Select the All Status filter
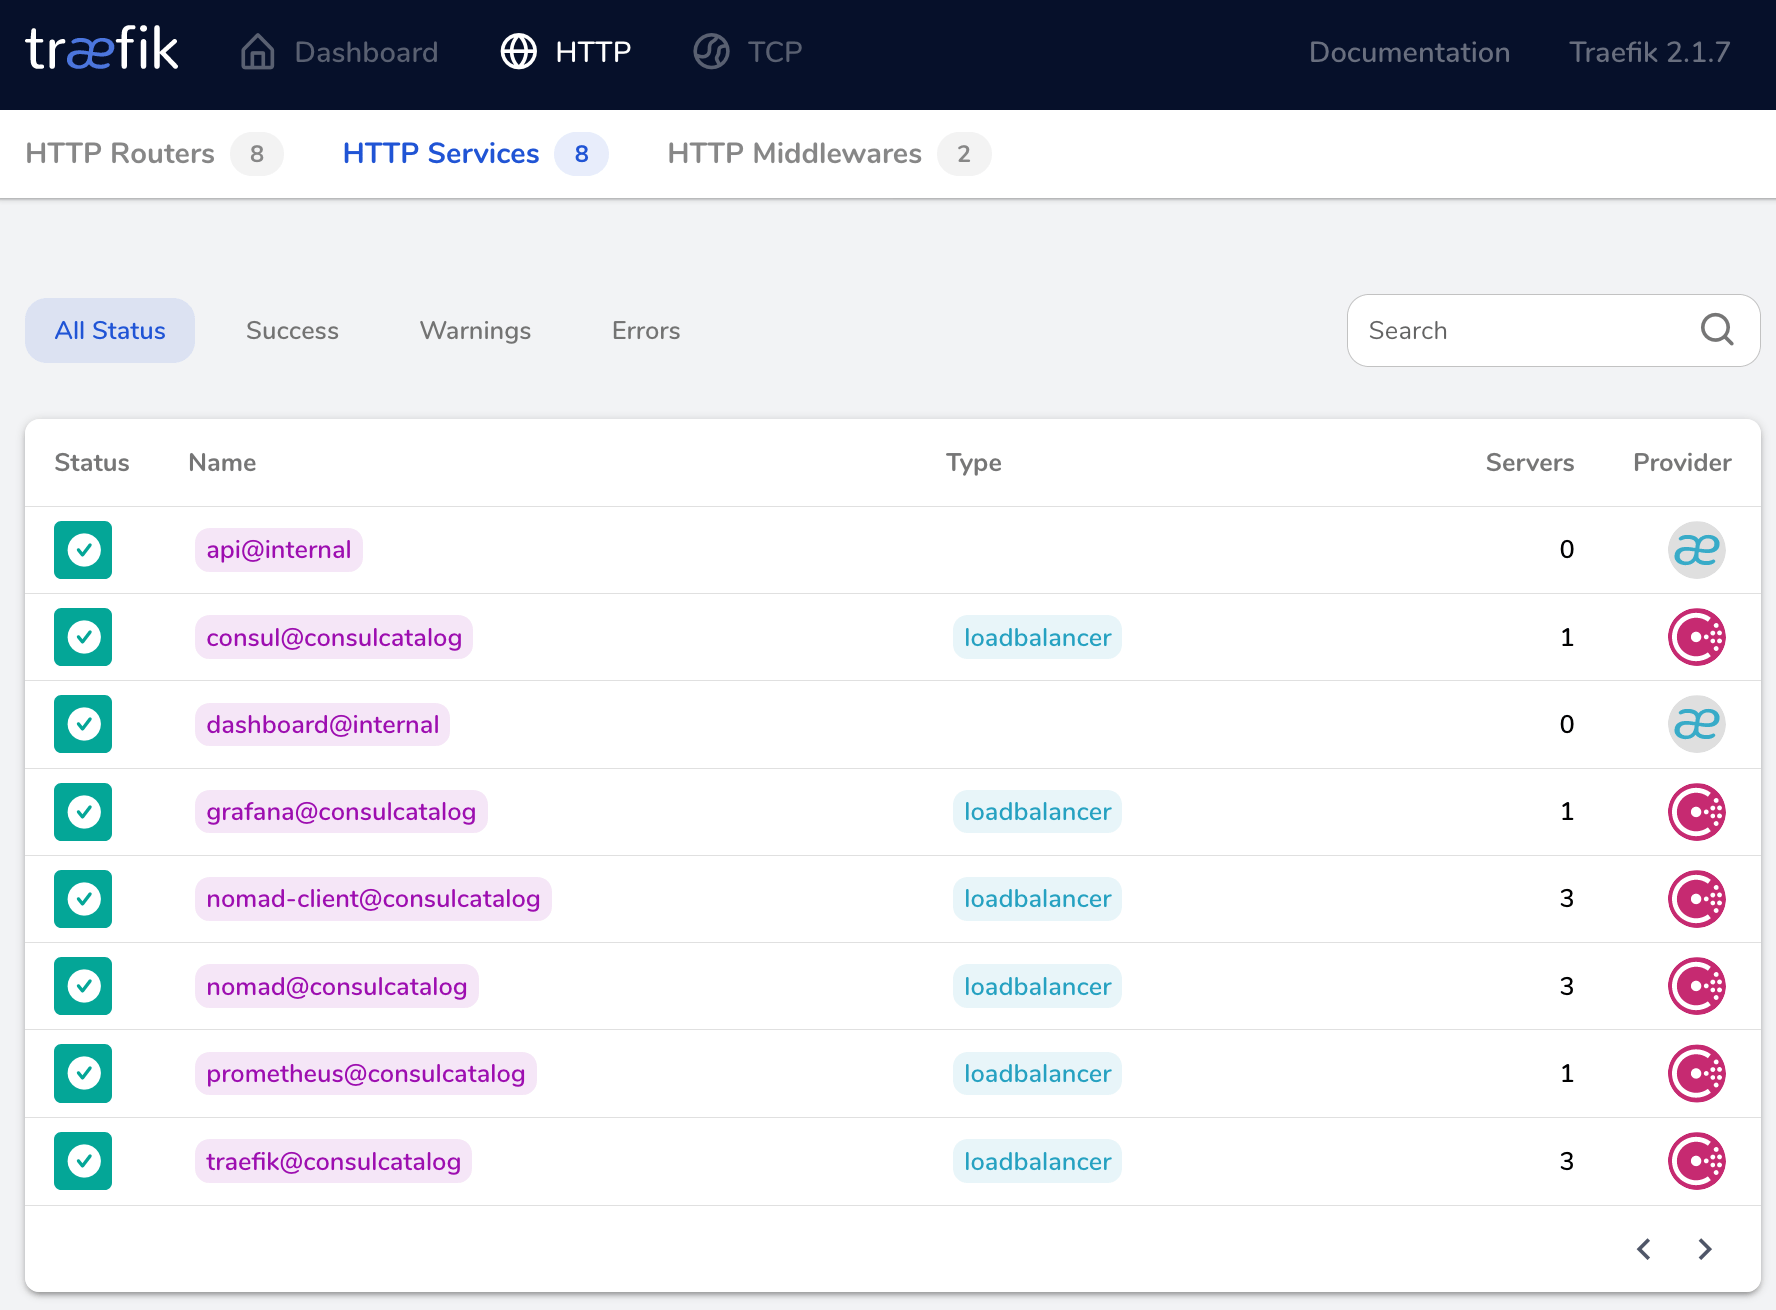This screenshot has width=1776, height=1310. click(110, 331)
